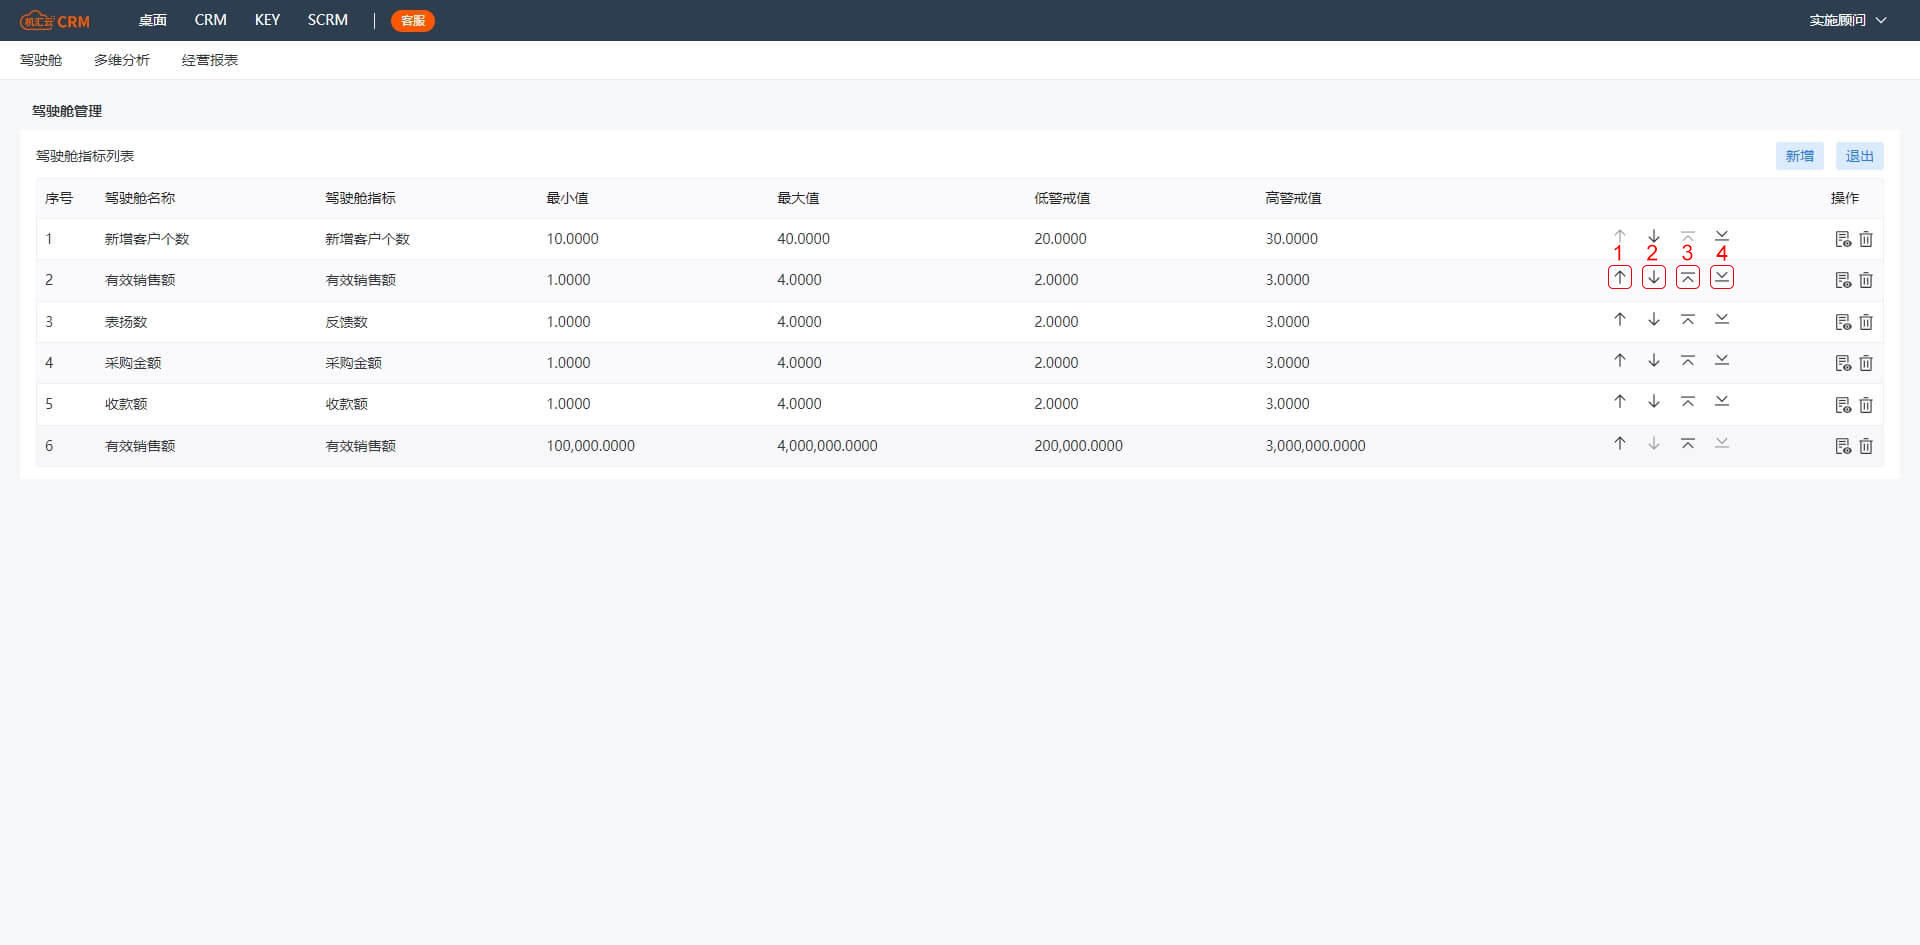Switch to the CRM module

(x=210, y=20)
